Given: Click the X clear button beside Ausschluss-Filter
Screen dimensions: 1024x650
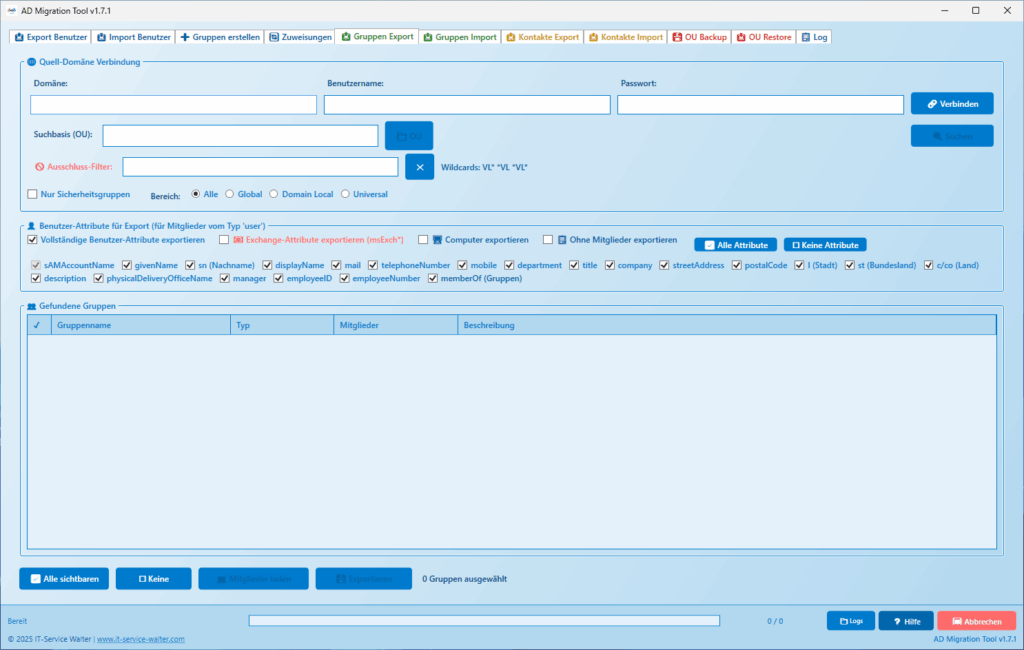Looking at the screenshot, I should [x=419, y=167].
